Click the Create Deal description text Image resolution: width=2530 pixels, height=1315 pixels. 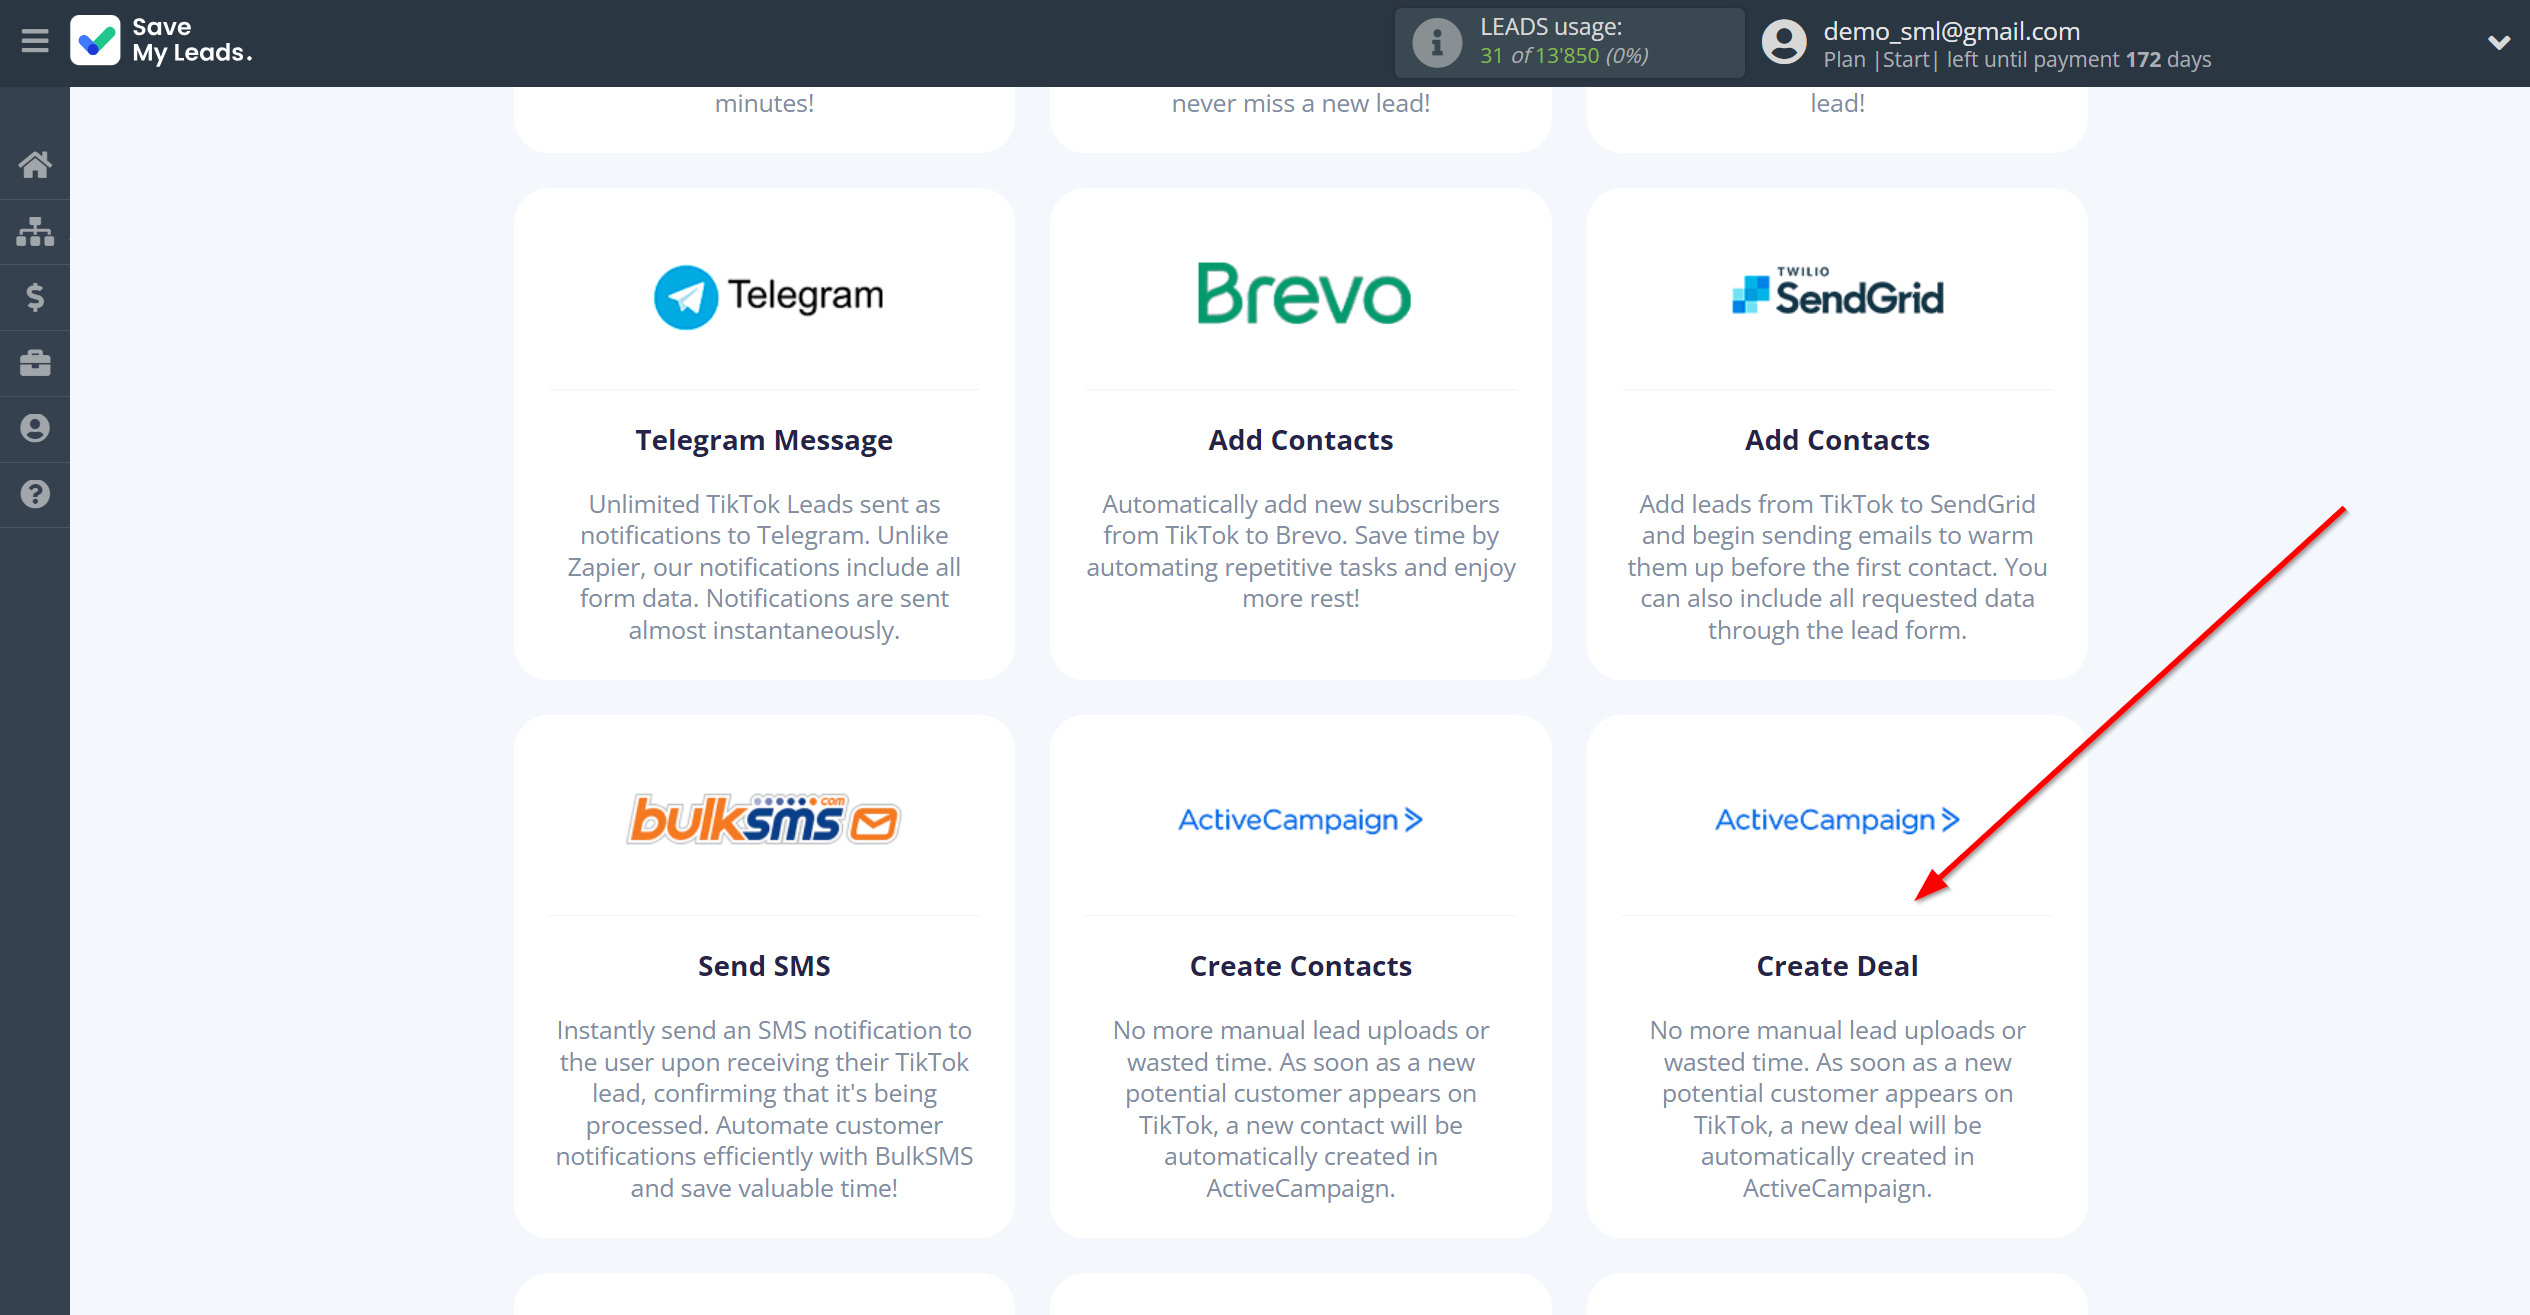tap(1837, 1109)
